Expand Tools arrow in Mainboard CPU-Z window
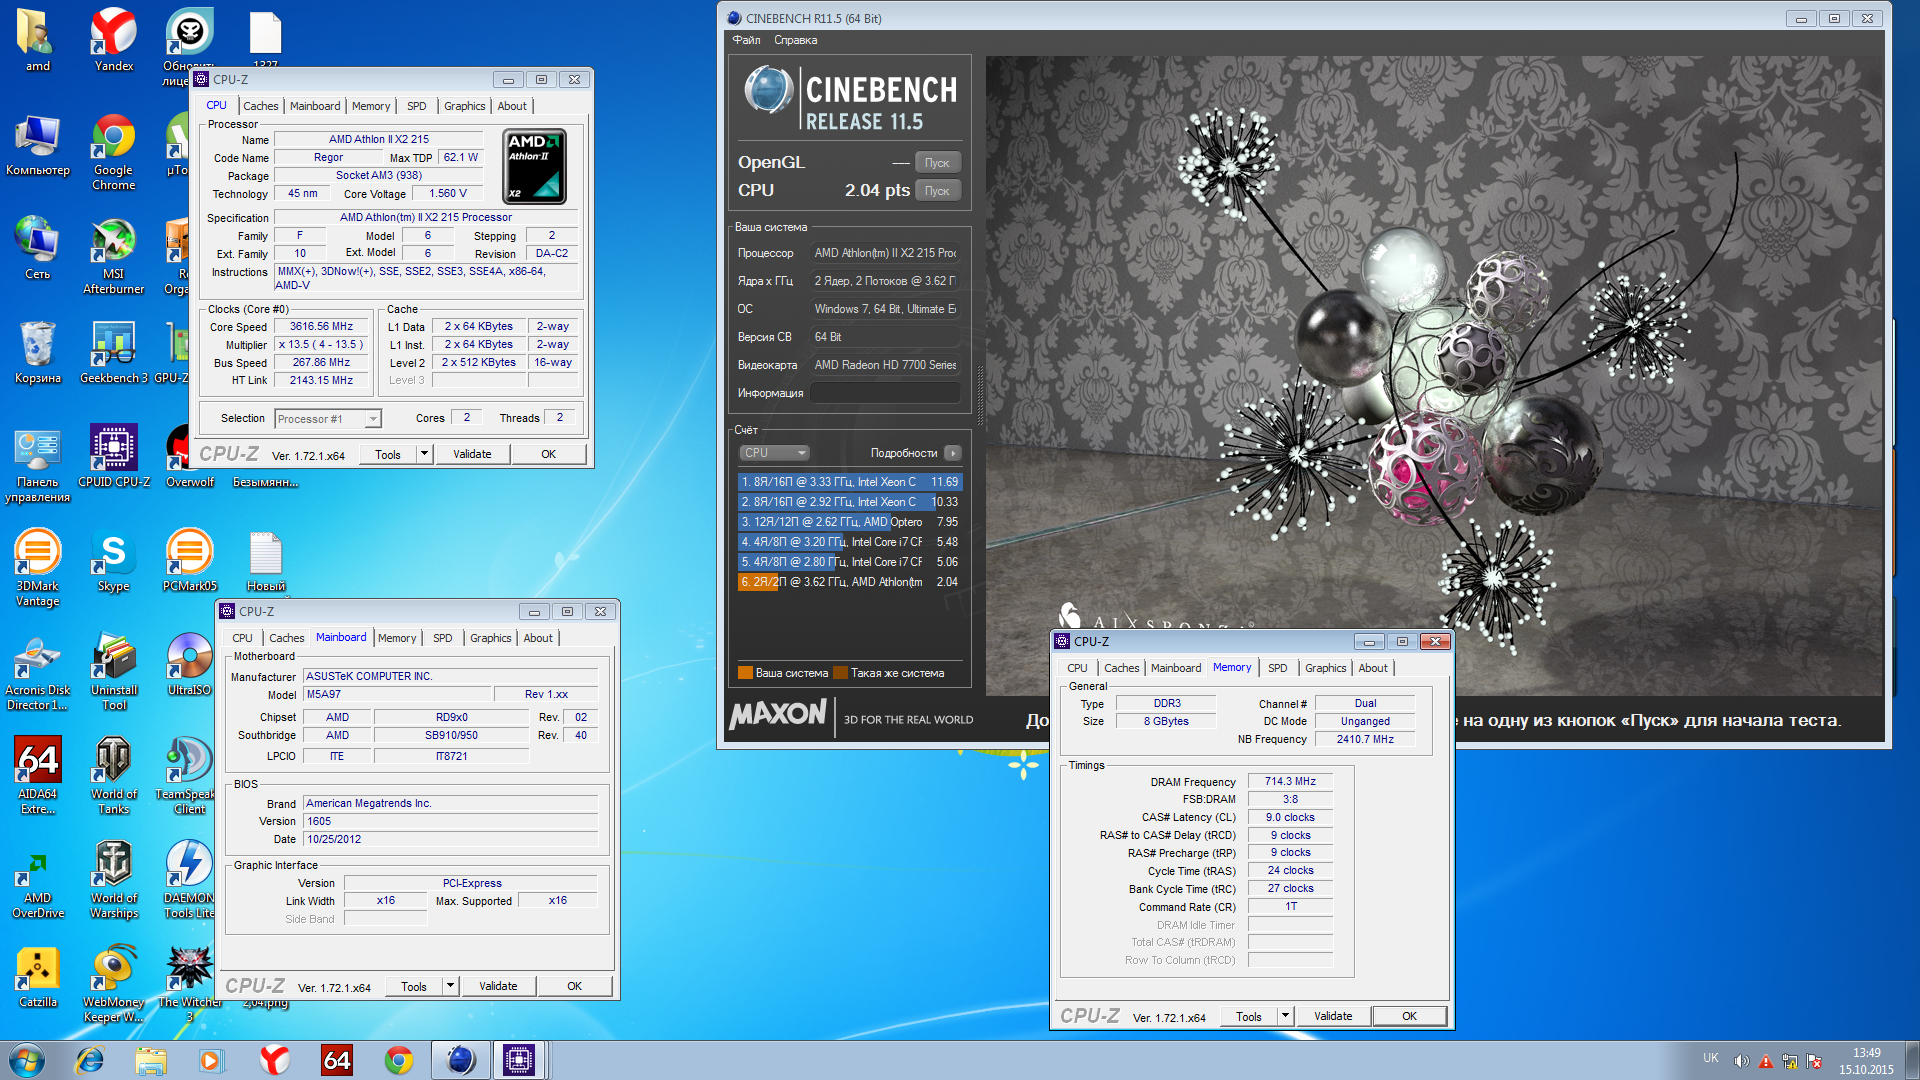This screenshot has width=1920, height=1080. click(450, 986)
